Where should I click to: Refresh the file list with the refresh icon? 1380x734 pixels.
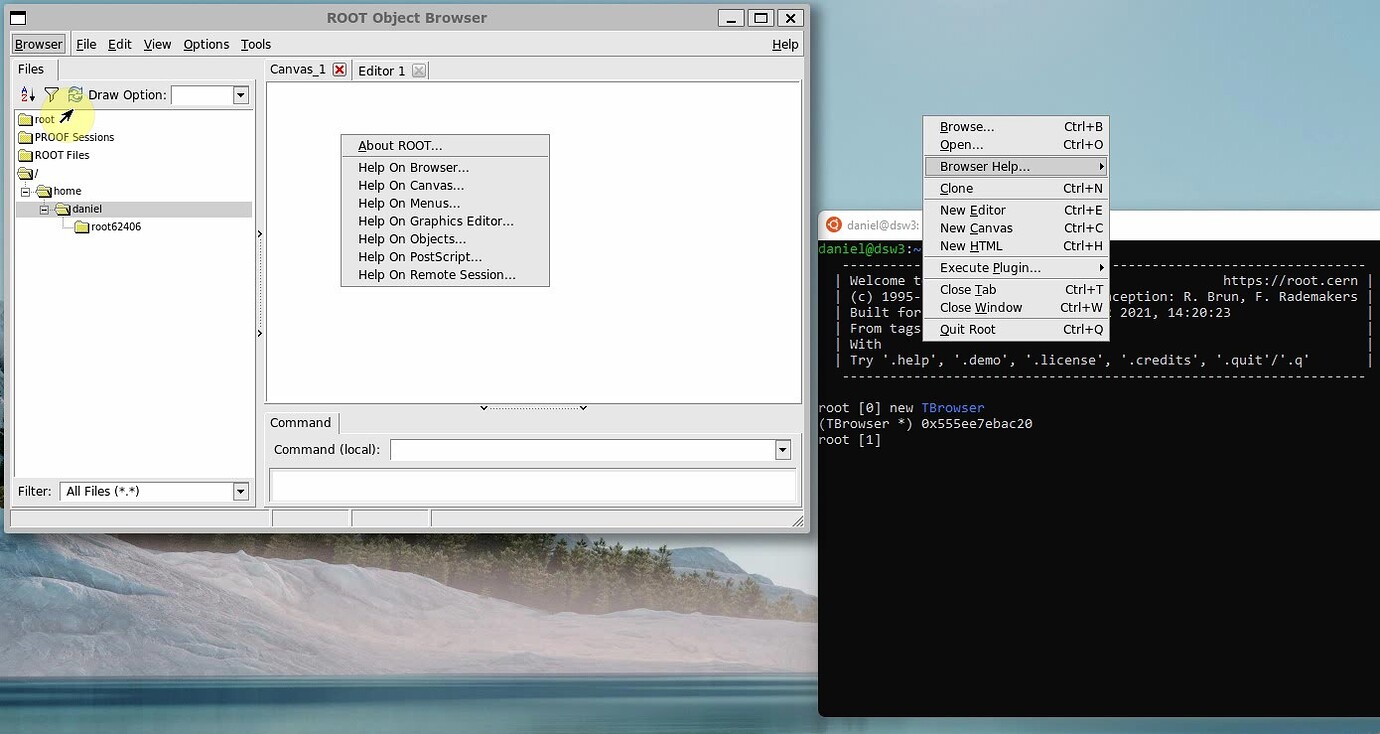pyautogui.click(x=76, y=94)
